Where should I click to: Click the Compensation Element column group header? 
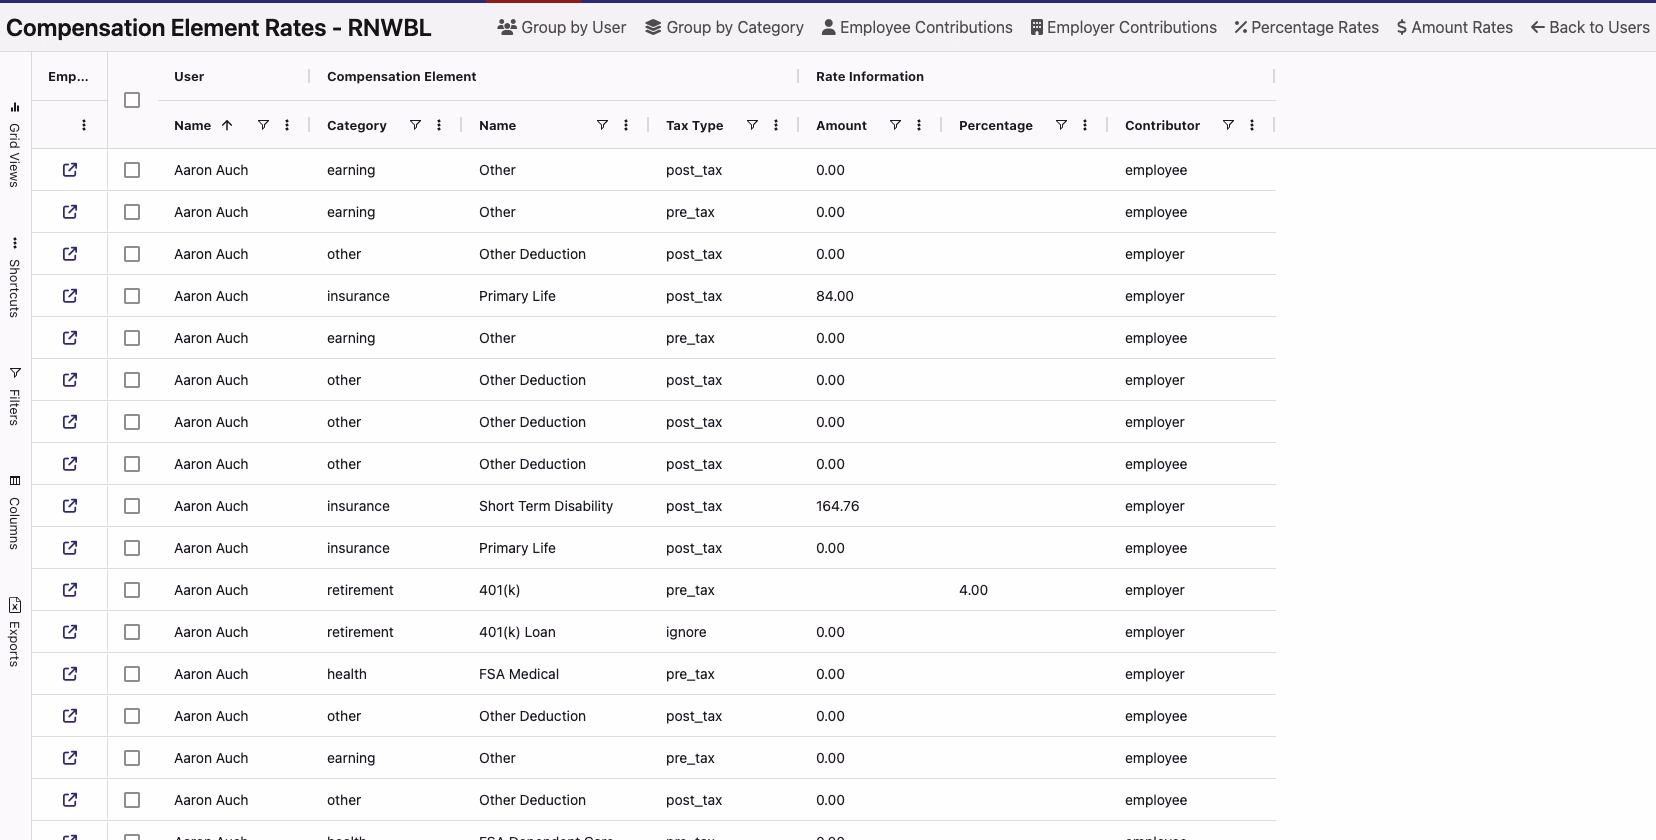(x=401, y=76)
